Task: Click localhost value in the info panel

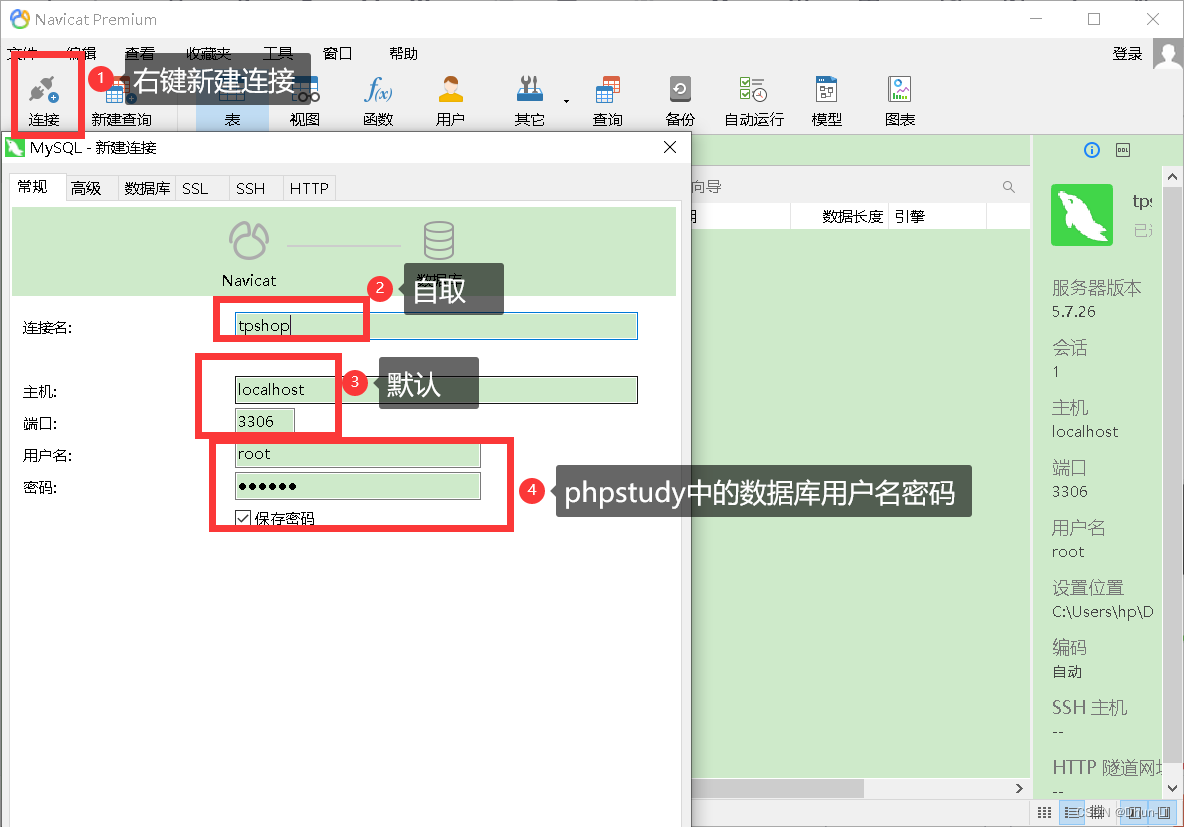Action: click(1084, 431)
